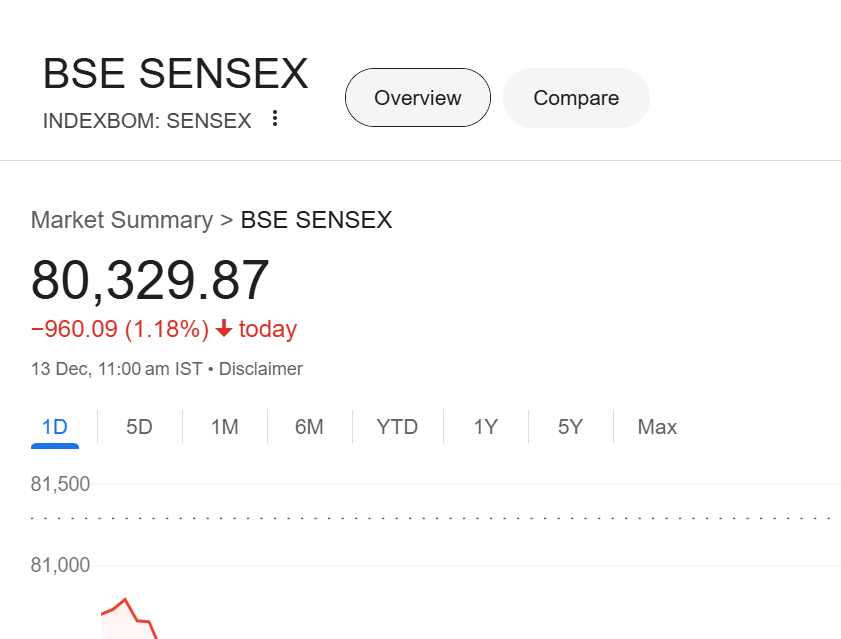Screen dimensions: 841x639
Task: Navigate to Market Summary breadcrumb link
Action: point(121,219)
